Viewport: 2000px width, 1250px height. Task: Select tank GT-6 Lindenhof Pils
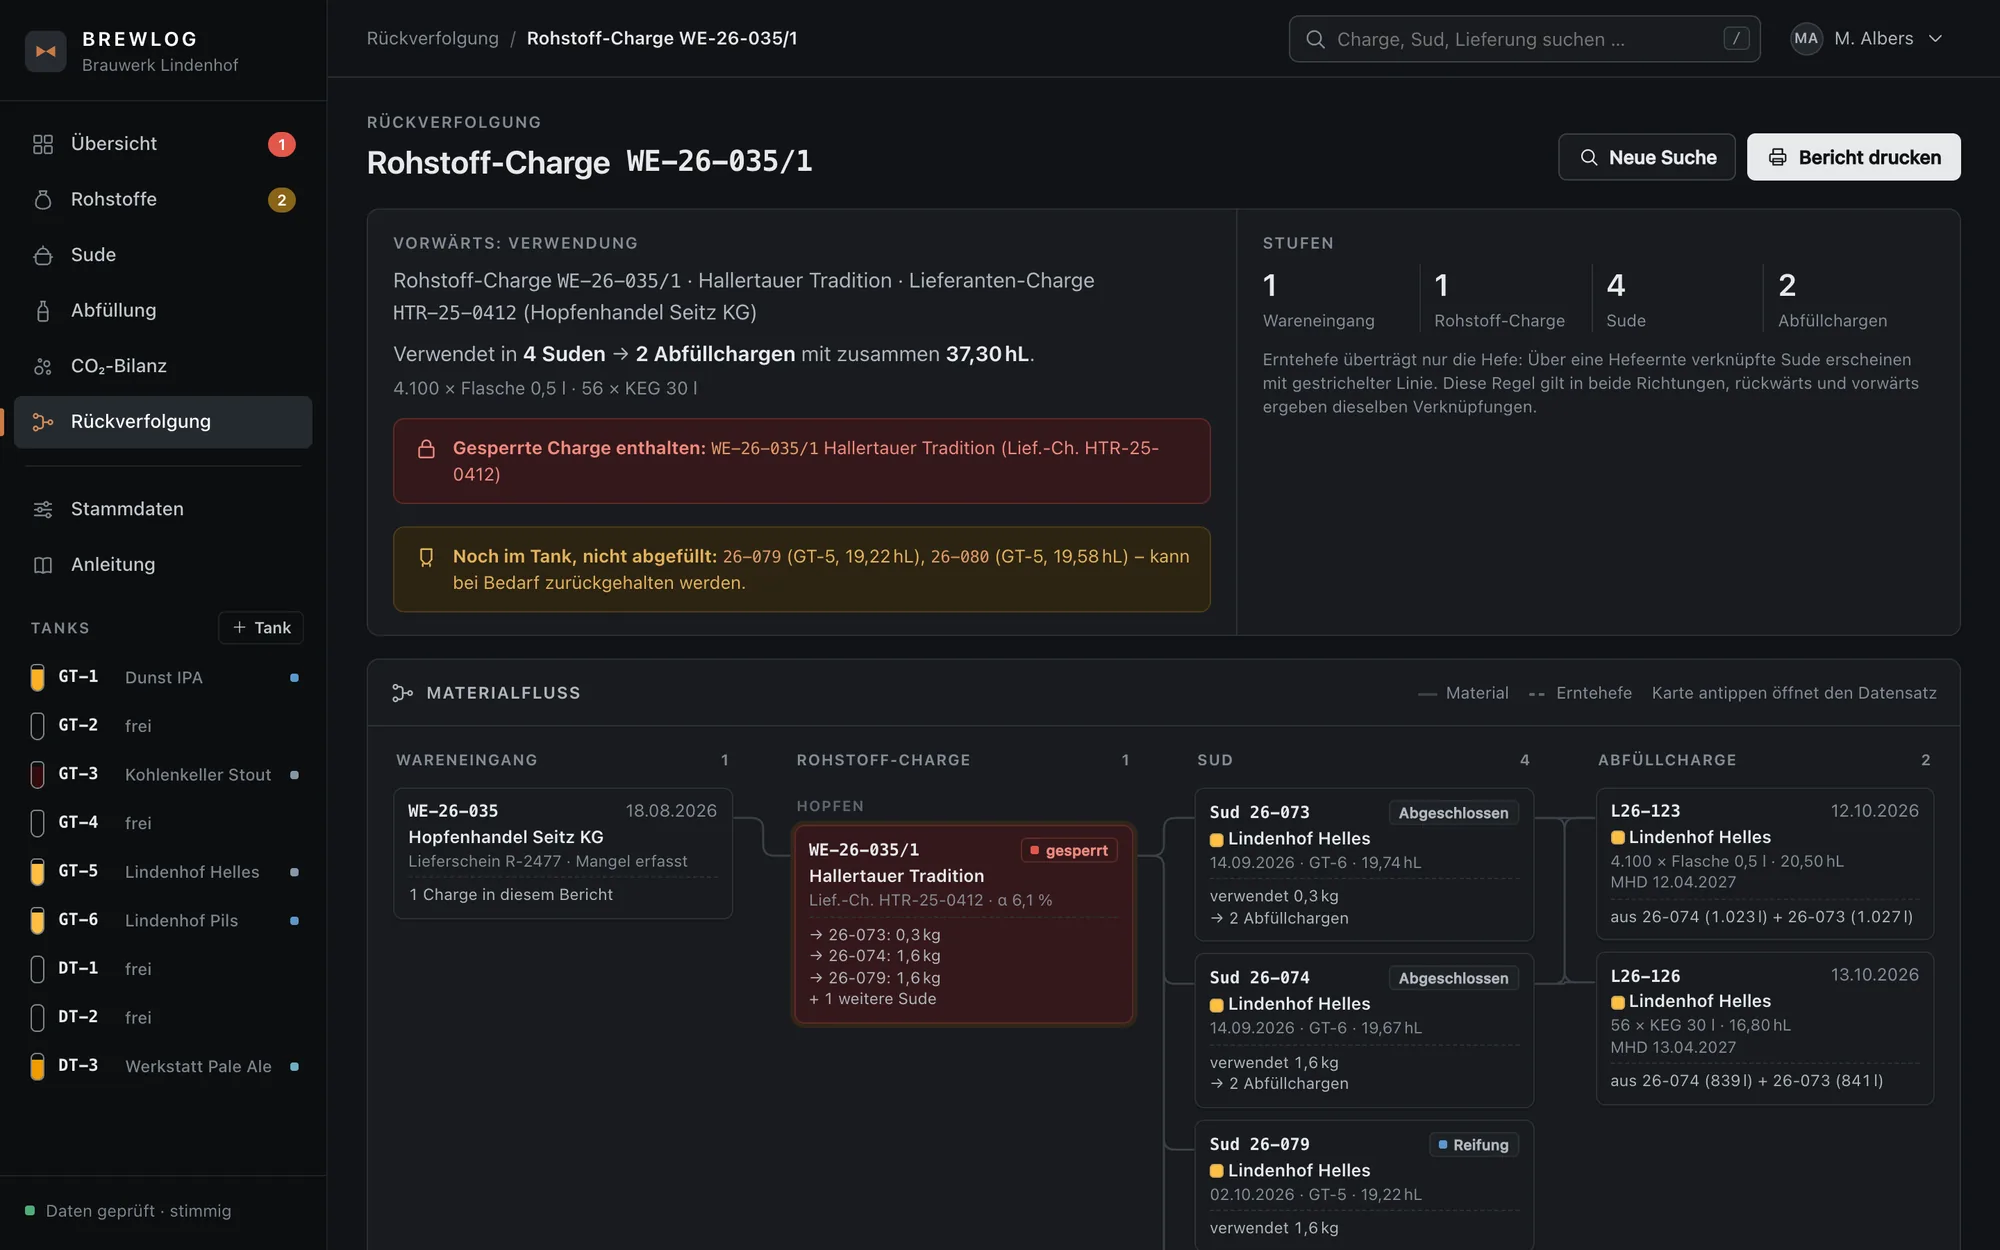pos(165,920)
